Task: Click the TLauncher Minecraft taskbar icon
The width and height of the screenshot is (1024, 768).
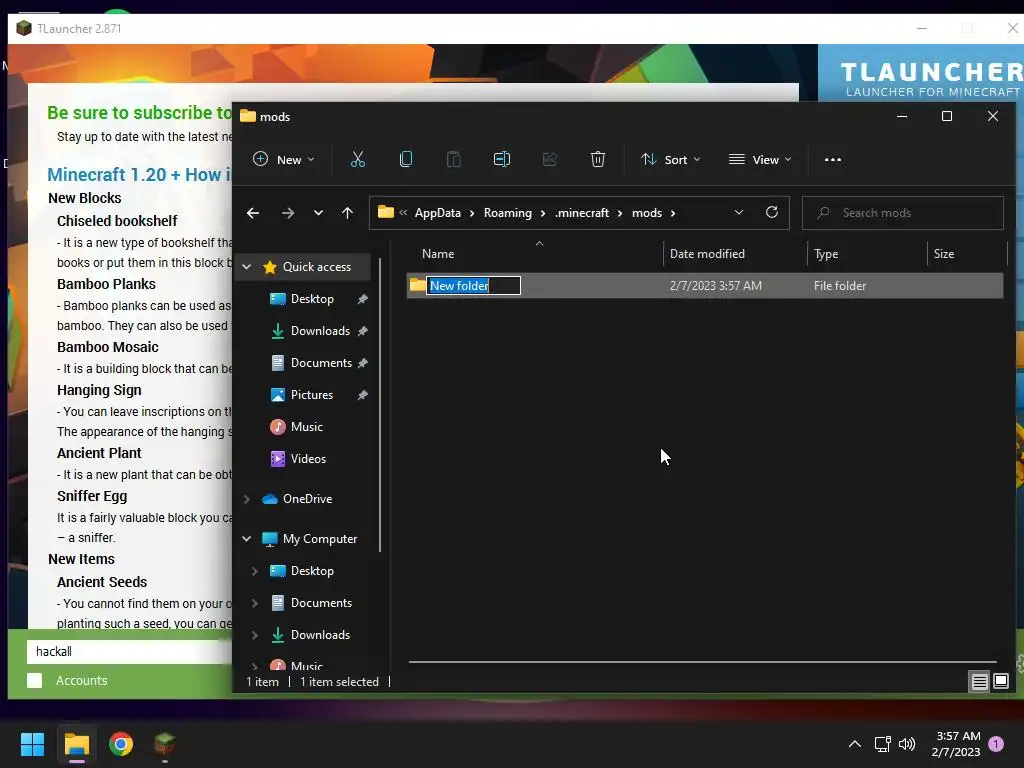Action: [x=165, y=744]
